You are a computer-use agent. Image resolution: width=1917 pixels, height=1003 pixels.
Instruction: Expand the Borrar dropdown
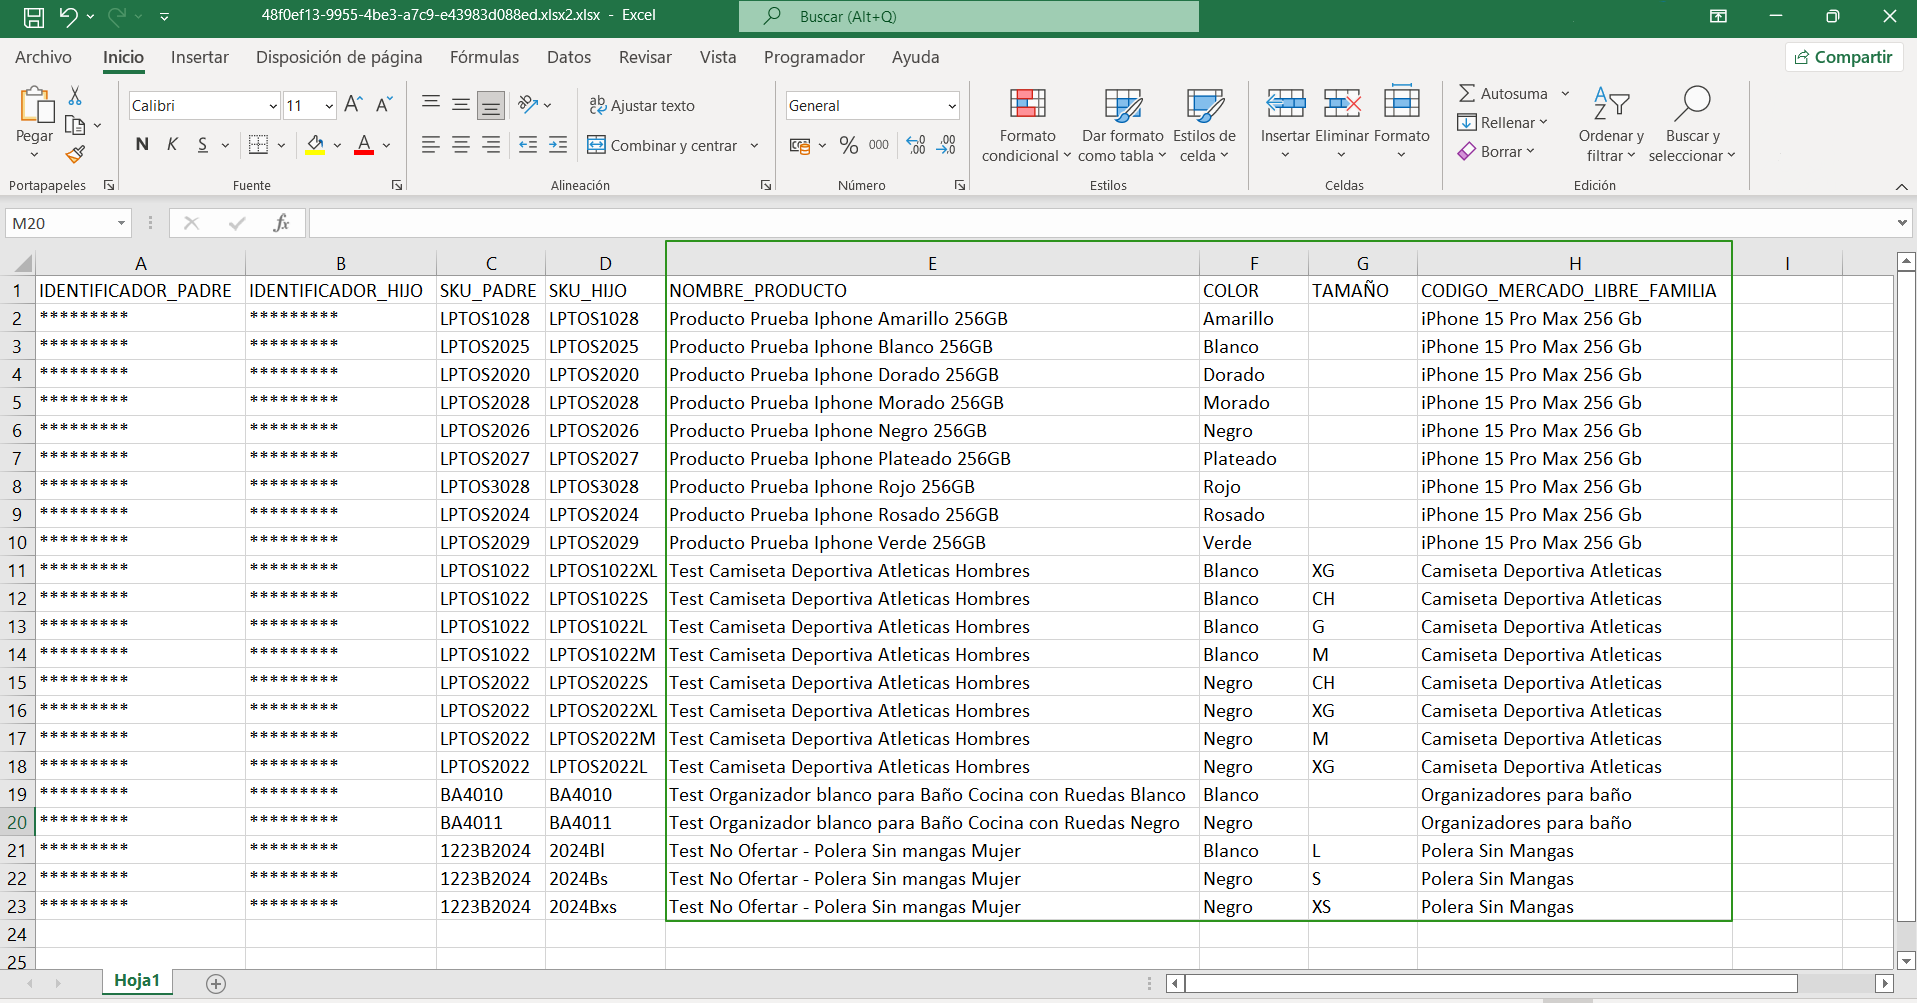tap(1530, 151)
